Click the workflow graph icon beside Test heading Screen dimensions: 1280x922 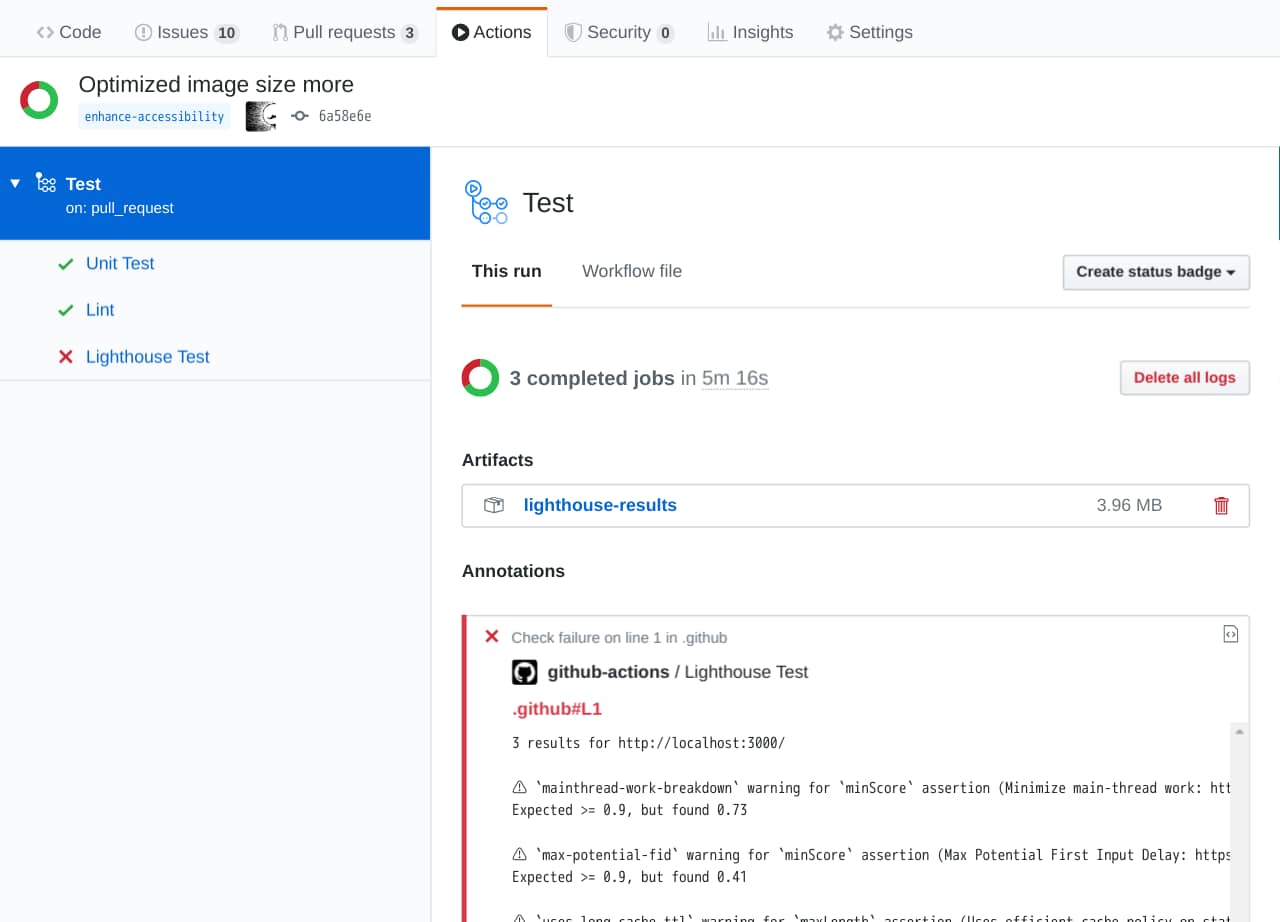pos(486,202)
